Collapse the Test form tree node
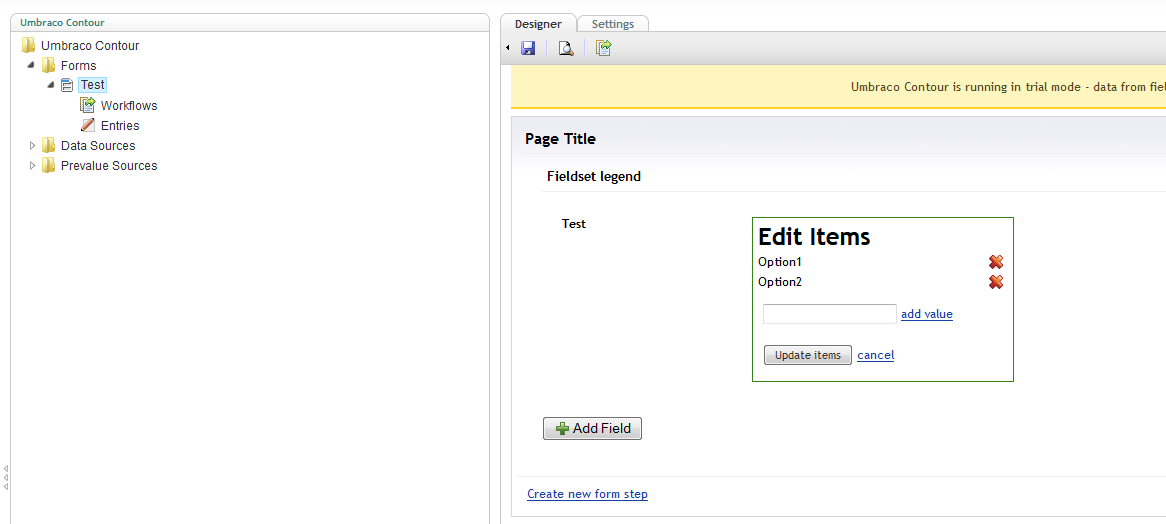 pyautogui.click(x=51, y=85)
